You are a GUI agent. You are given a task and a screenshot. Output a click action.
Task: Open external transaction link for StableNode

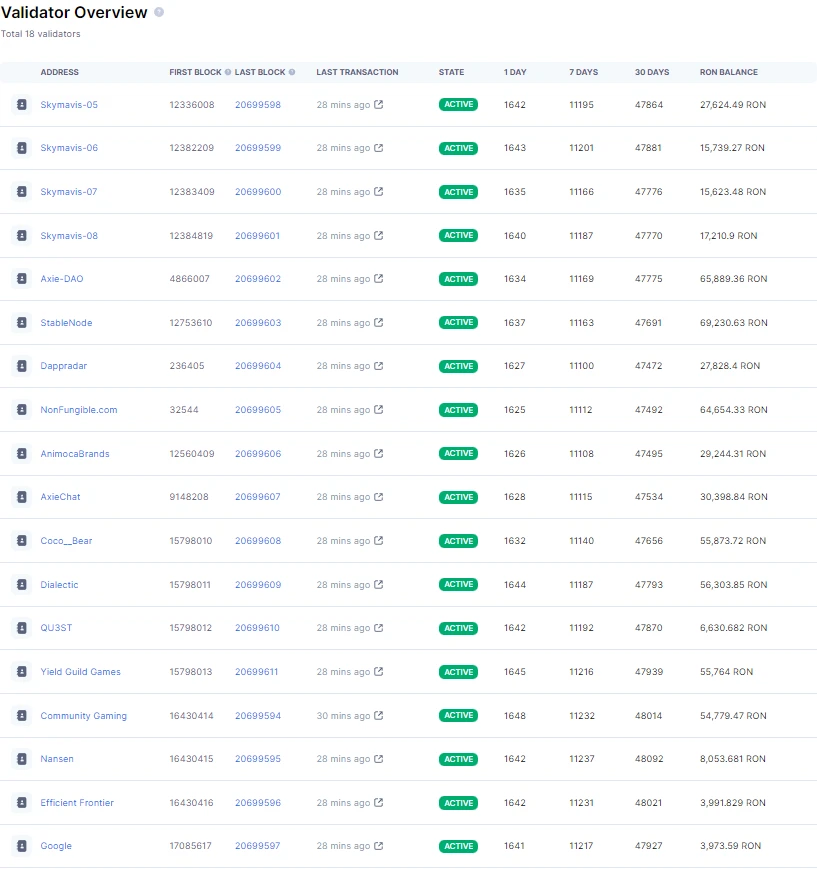[x=379, y=323]
